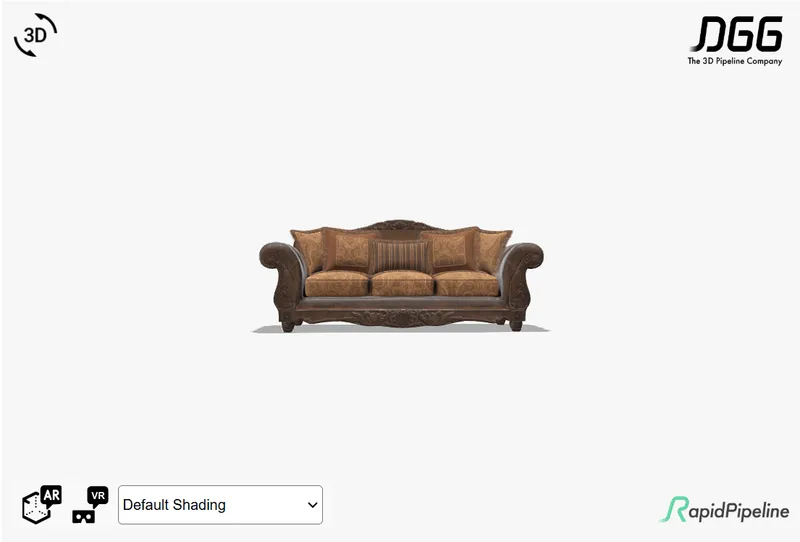
Task: Select the Default Shading combo box text
Action: coord(174,505)
